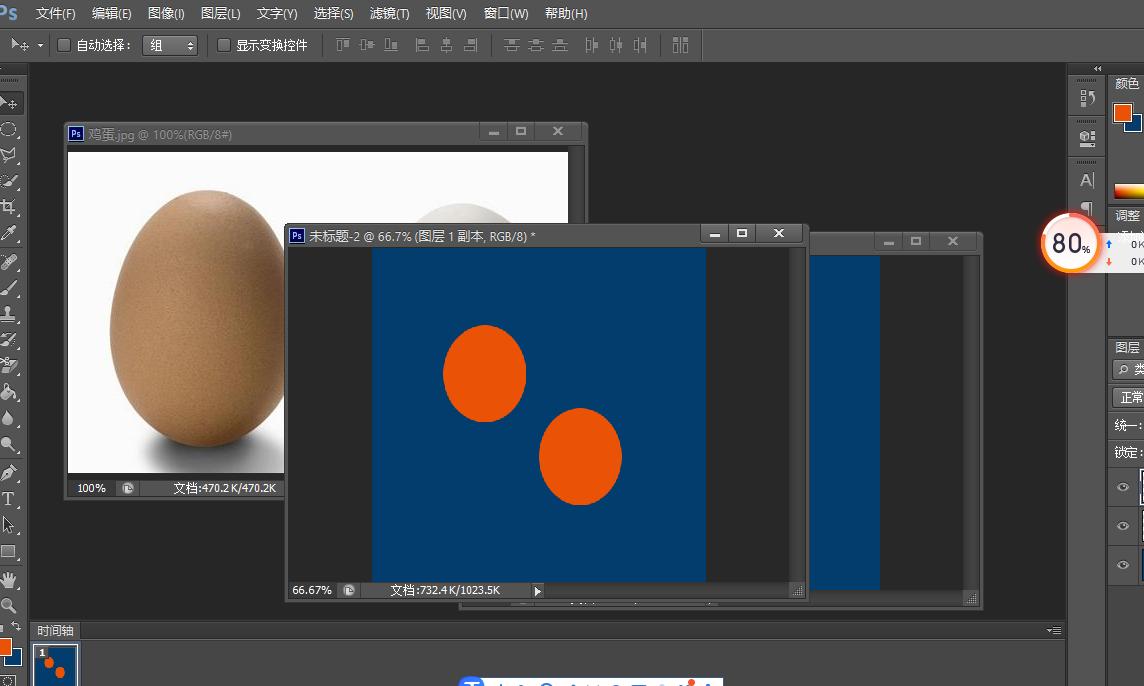The height and width of the screenshot is (686, 1144).
Task: Open the 正常 blend mode dropdown
Action: pos(1129,398)
